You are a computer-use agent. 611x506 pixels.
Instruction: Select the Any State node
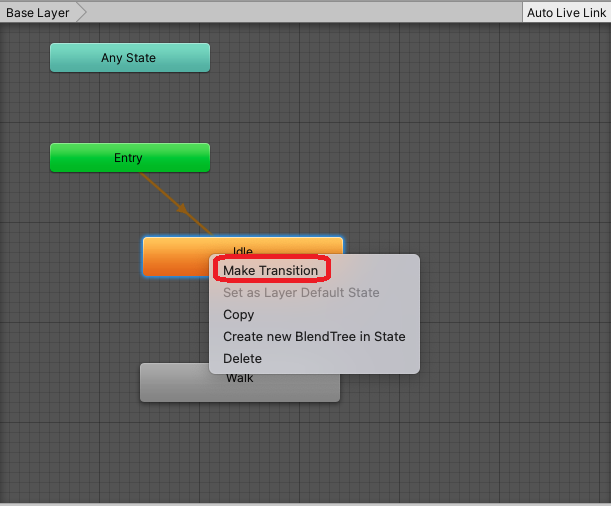point(130,58)
